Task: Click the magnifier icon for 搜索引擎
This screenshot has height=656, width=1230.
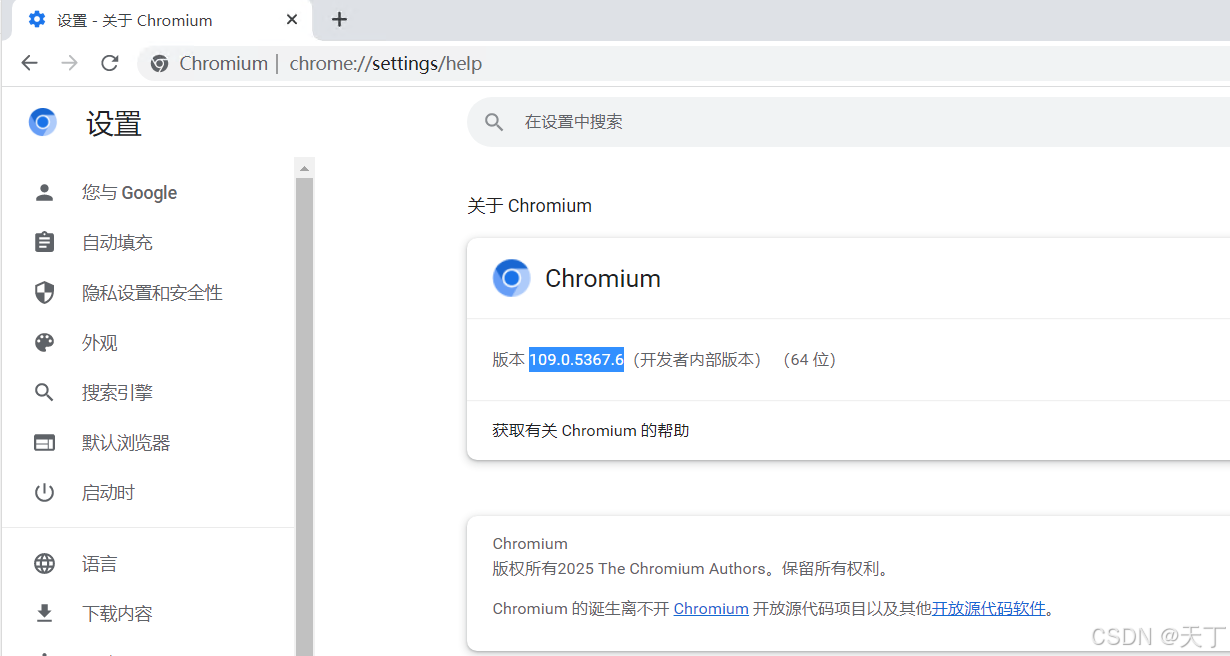Action: [x=44, y=392]
